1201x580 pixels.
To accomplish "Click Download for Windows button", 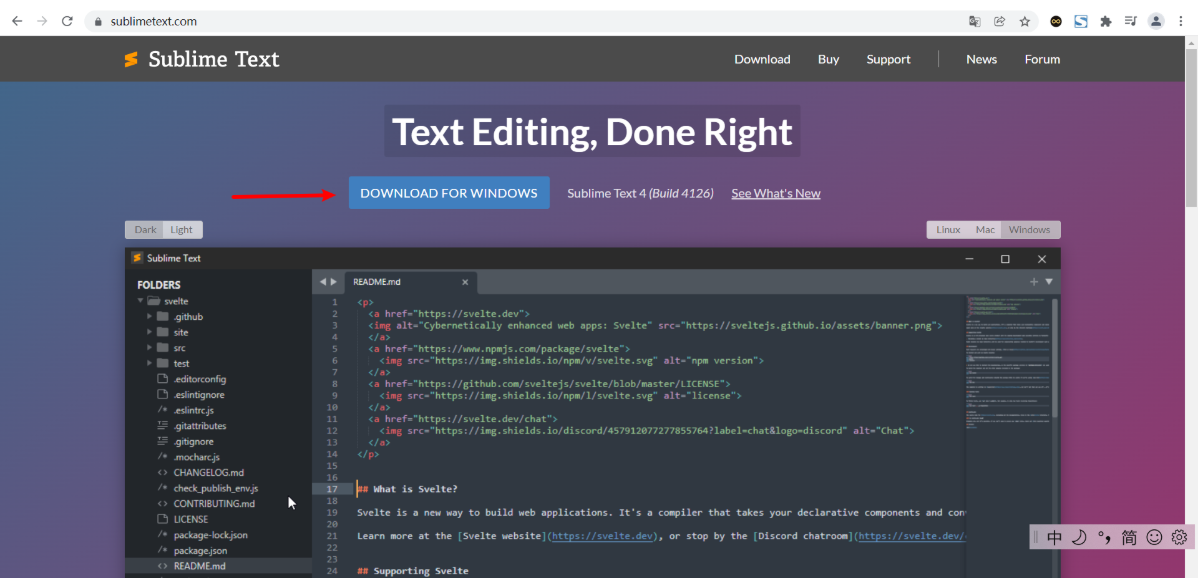I will 449,193.
